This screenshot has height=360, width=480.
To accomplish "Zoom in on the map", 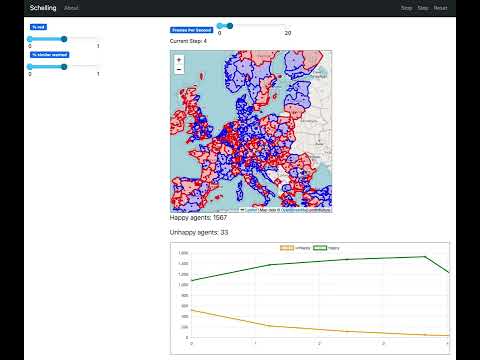I will click(x=179, y=60).
